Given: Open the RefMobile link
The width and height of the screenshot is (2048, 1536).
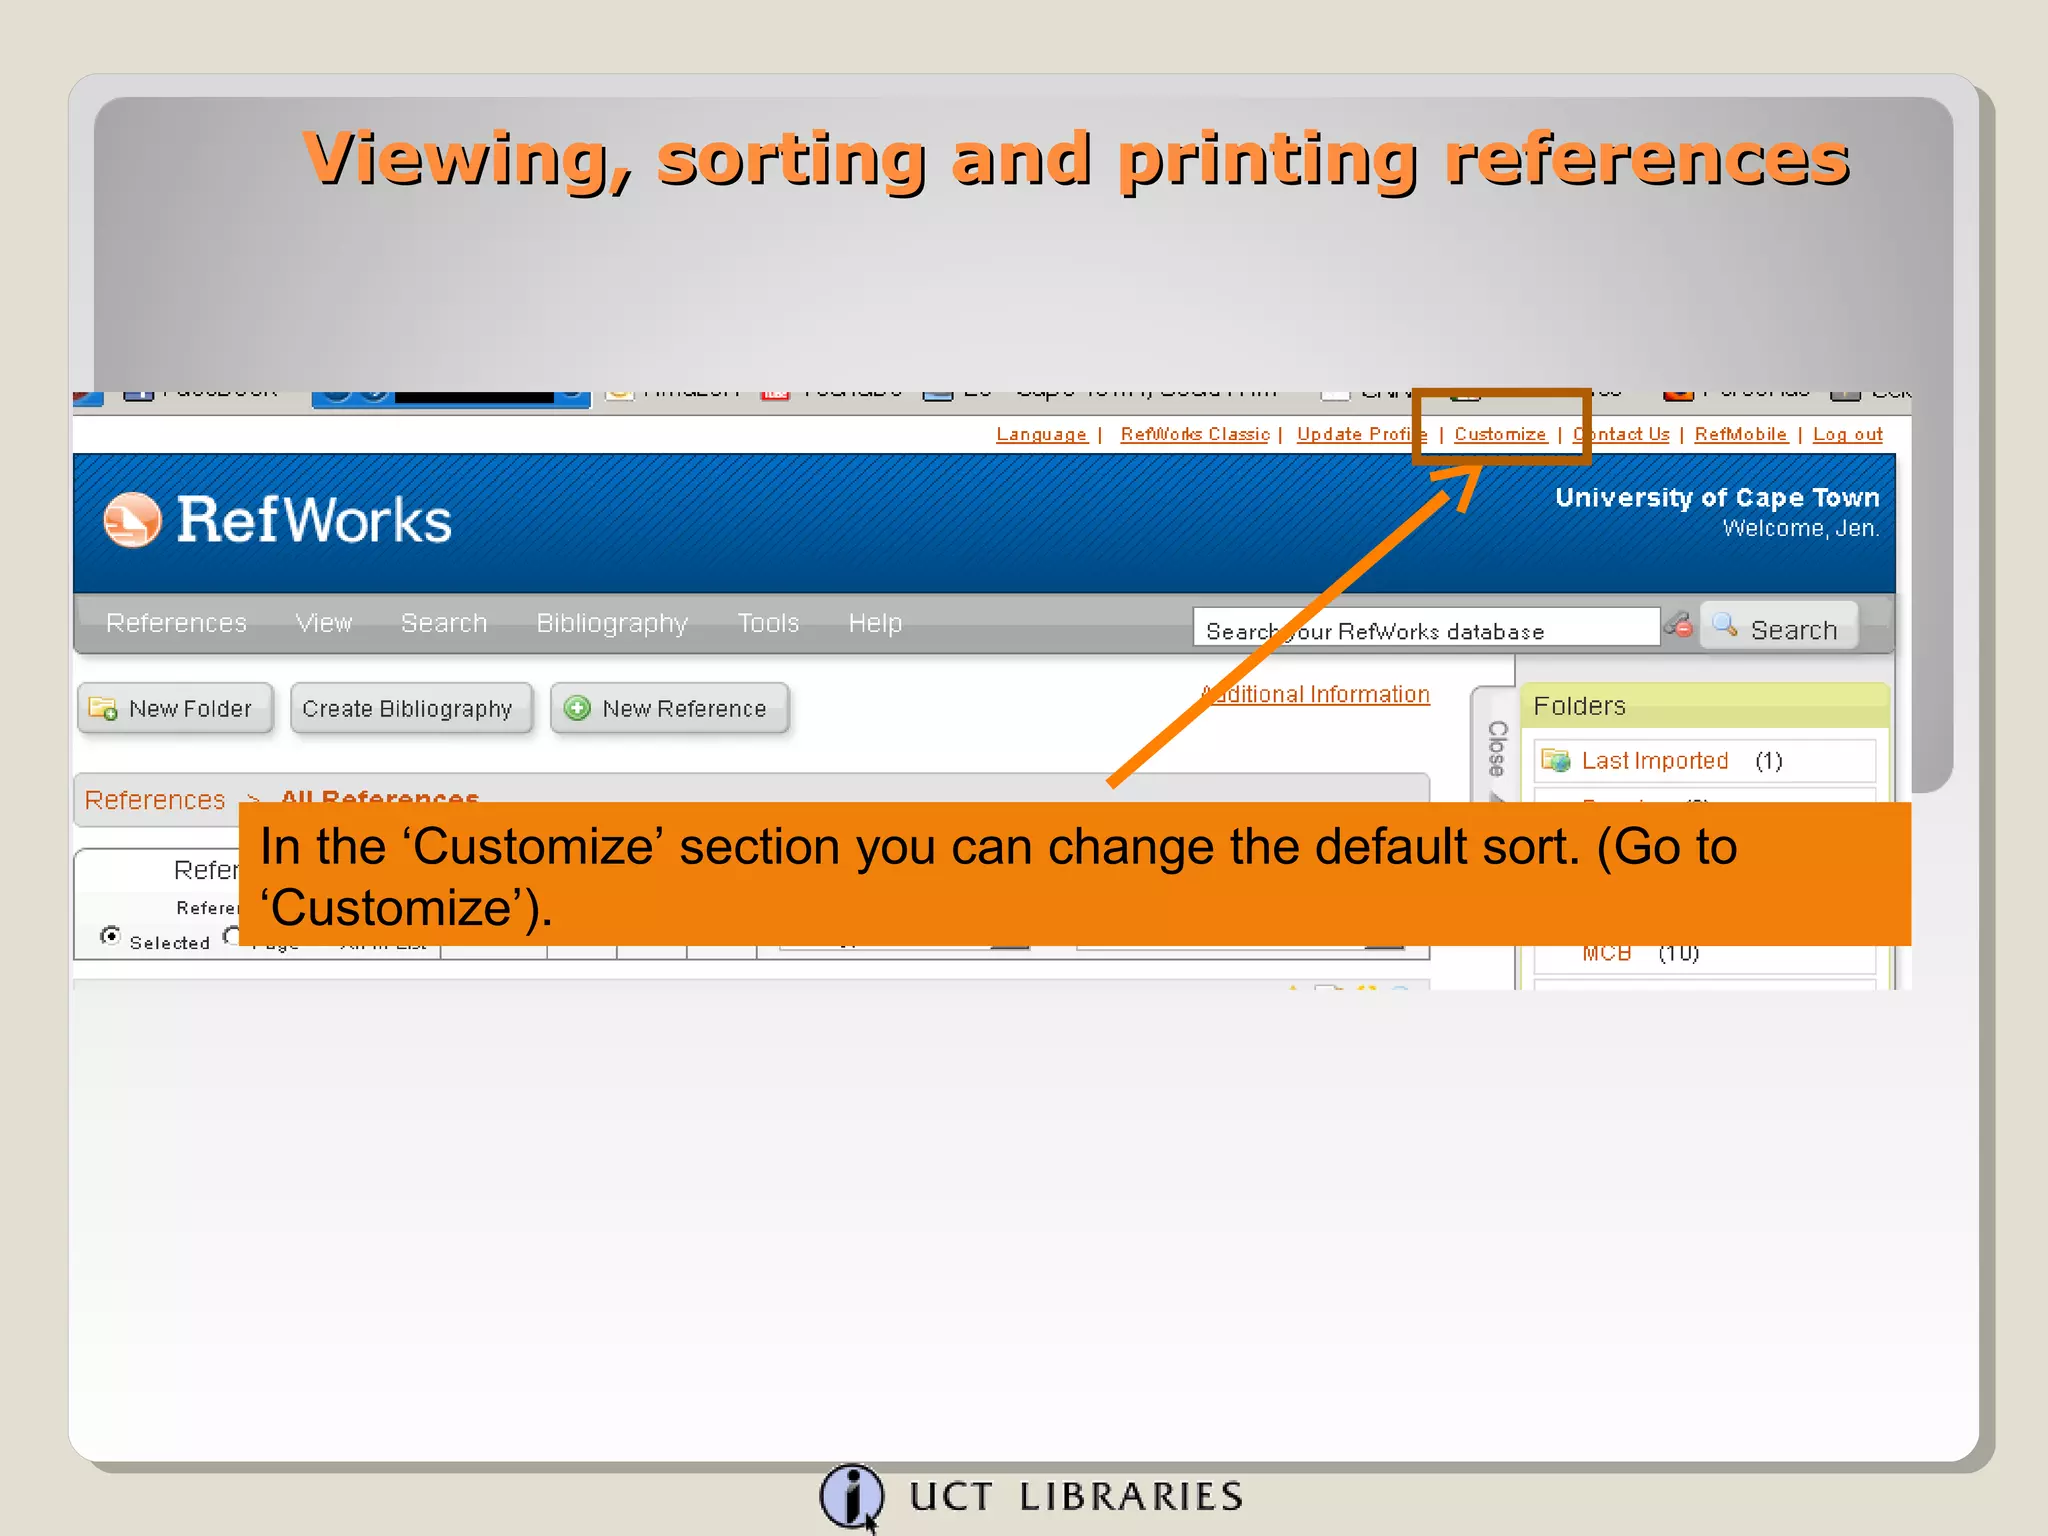Looking at the screenshot, I should [1740, 434].
